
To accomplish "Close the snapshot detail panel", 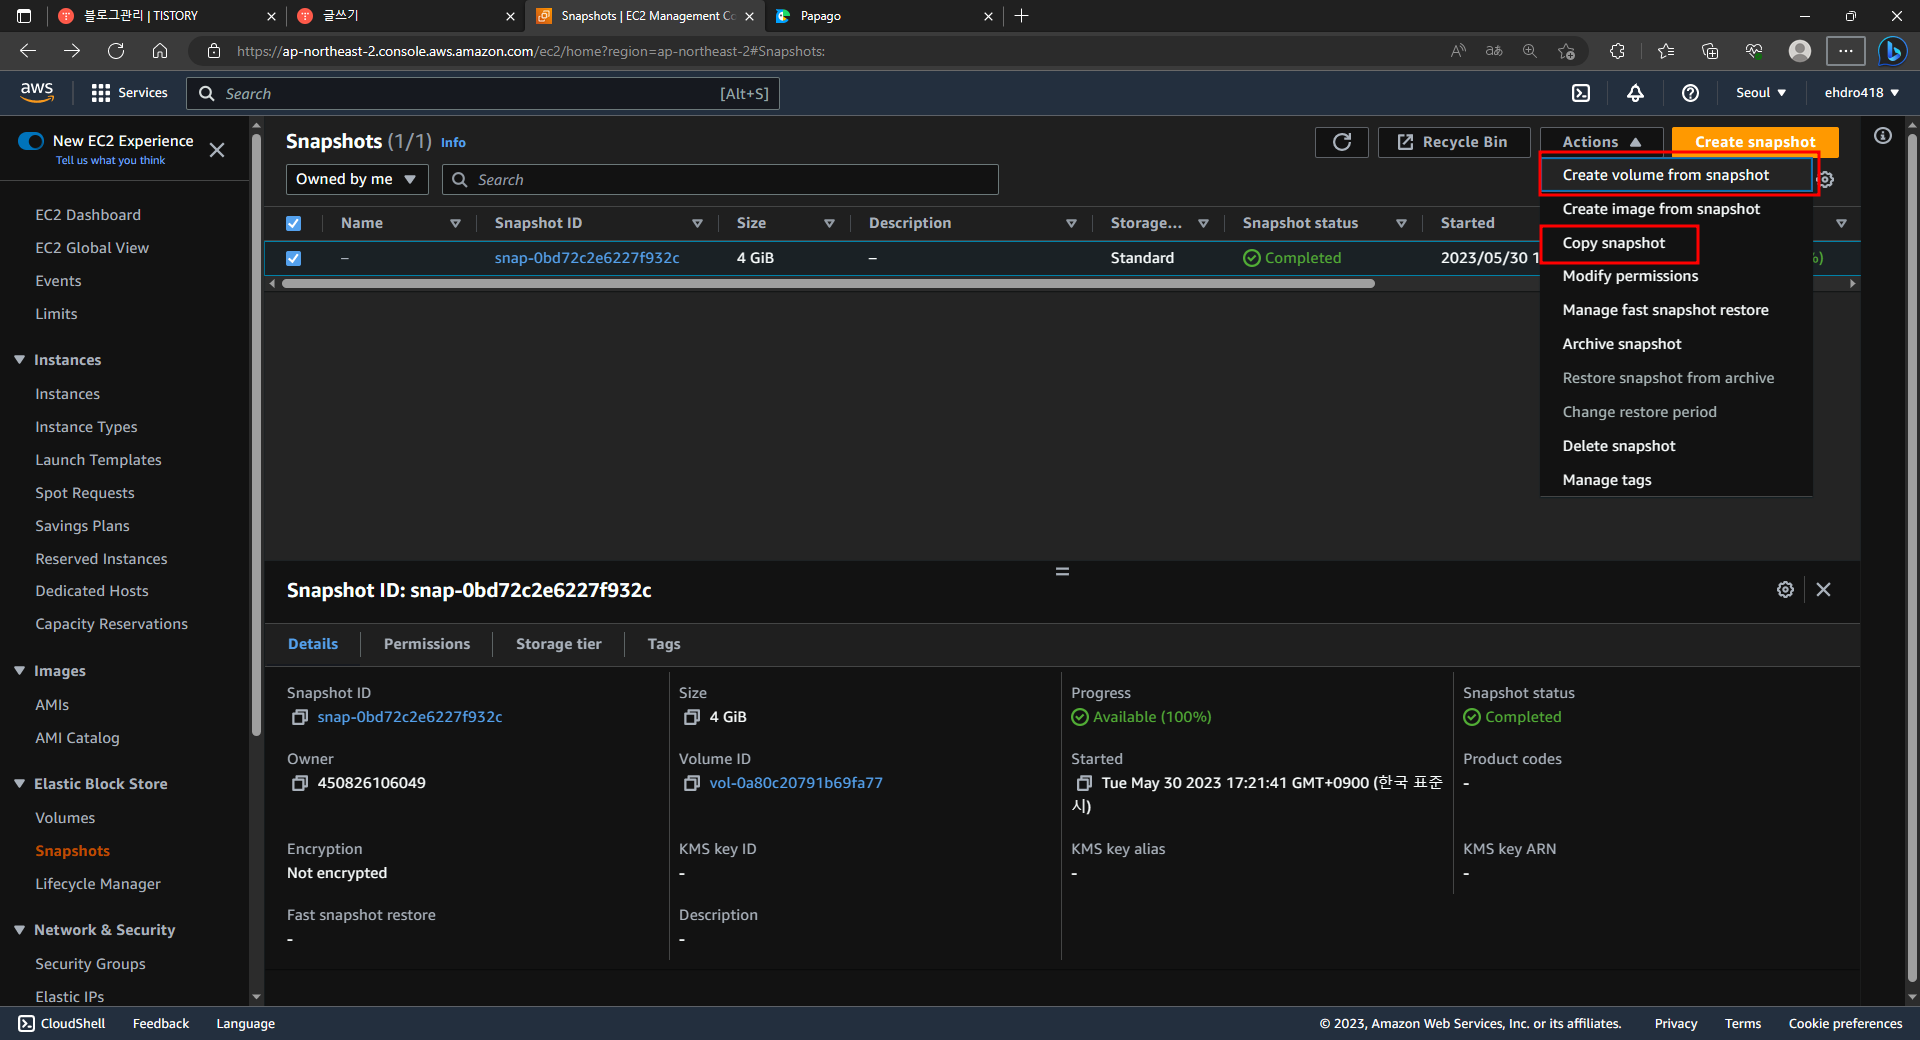I will [x=1824, y=590].
